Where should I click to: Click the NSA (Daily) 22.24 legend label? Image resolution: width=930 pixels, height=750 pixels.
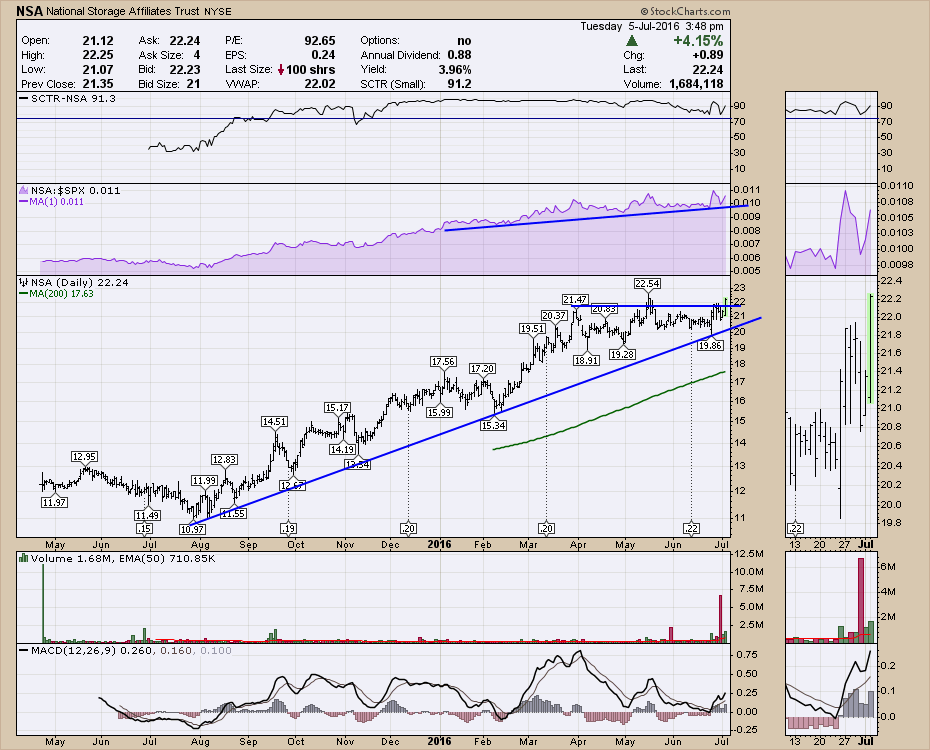pos(79,282)
